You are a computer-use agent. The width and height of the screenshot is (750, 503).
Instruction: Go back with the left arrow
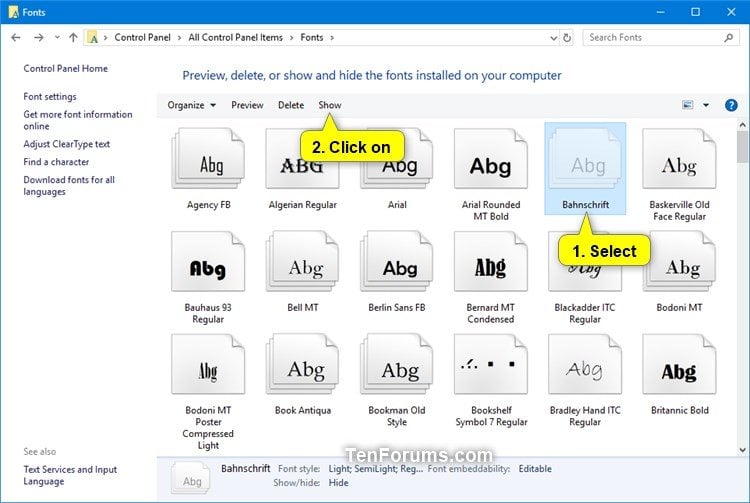16,37
